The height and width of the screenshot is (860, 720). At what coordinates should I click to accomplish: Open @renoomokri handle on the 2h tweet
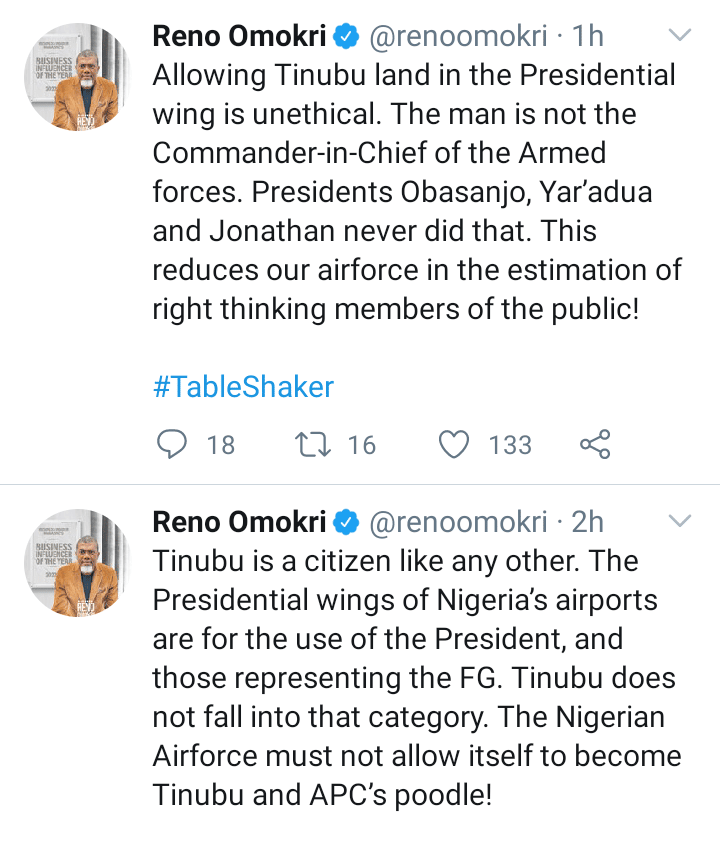(x=459, y=522)
